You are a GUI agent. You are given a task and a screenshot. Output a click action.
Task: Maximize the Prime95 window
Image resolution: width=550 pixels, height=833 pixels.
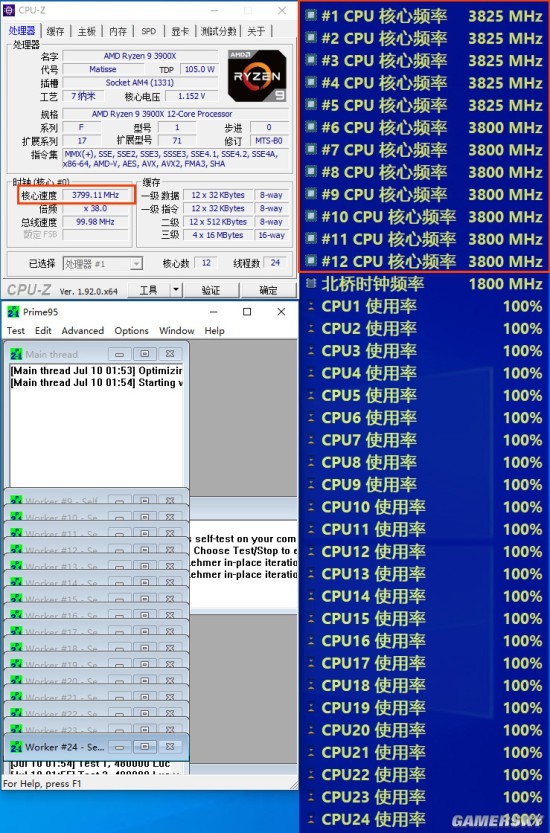(x=247, y=312)
